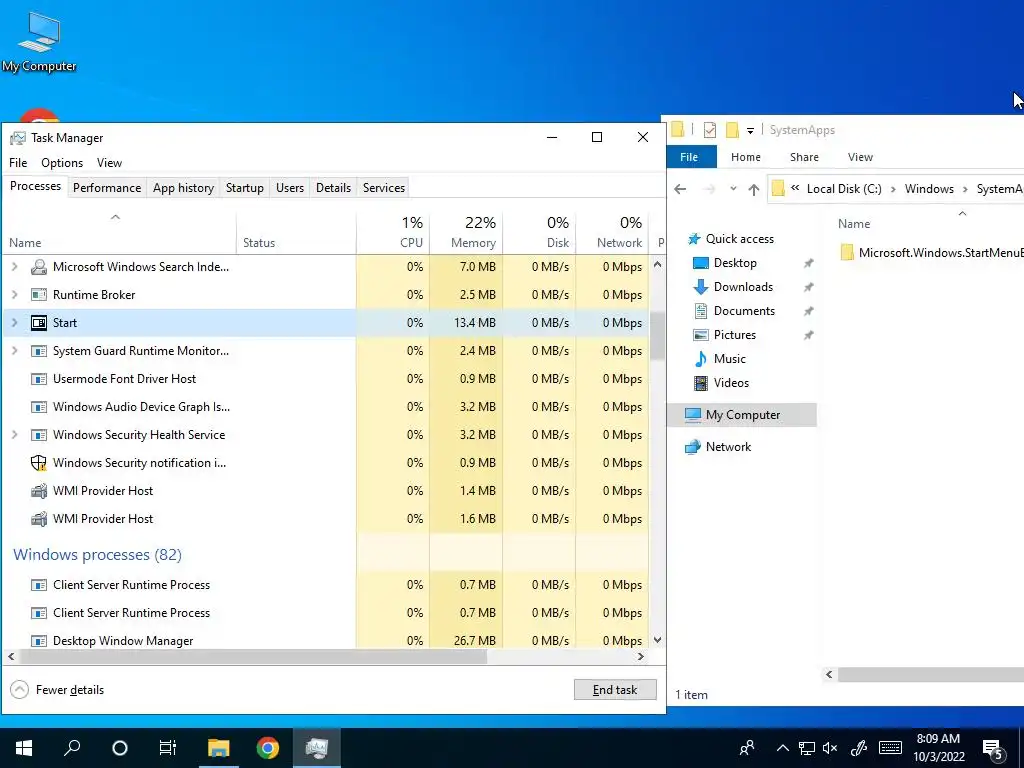Click the Start process icon in Task Manager
The height and width of the screenshot is (768, 1024).
(39, 323)
